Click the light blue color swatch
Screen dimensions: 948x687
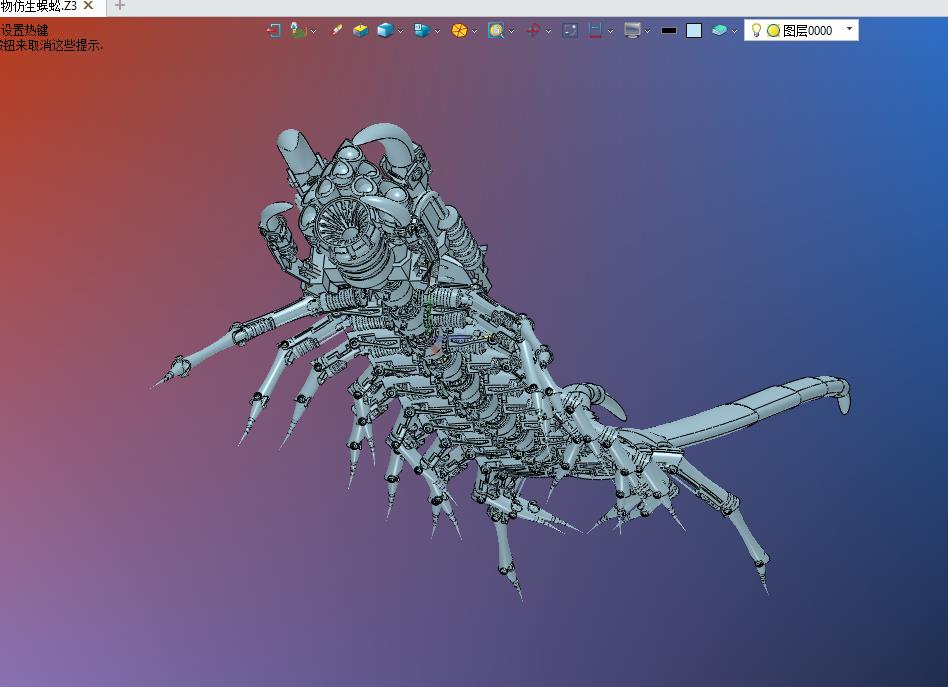click(694, 31)
